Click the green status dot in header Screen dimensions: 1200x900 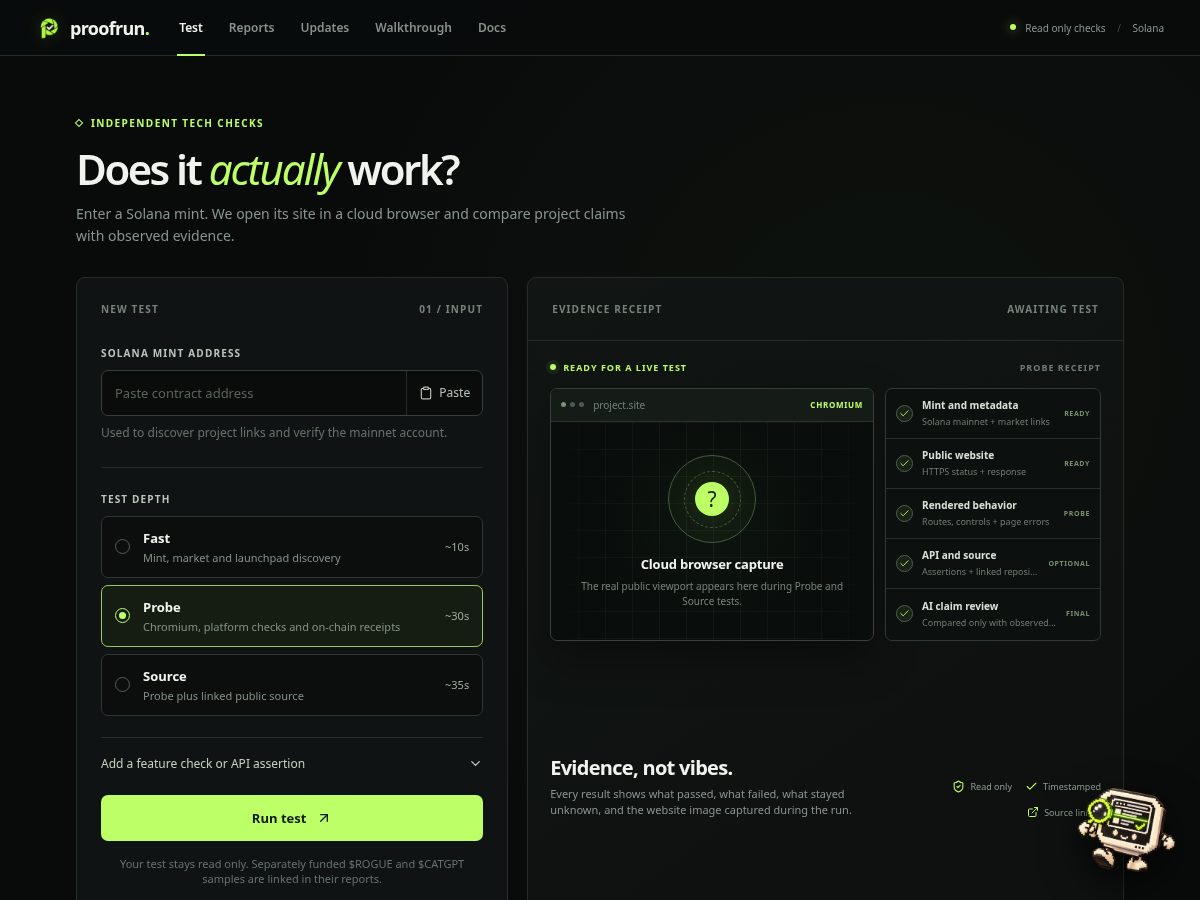coord(1012,27)
